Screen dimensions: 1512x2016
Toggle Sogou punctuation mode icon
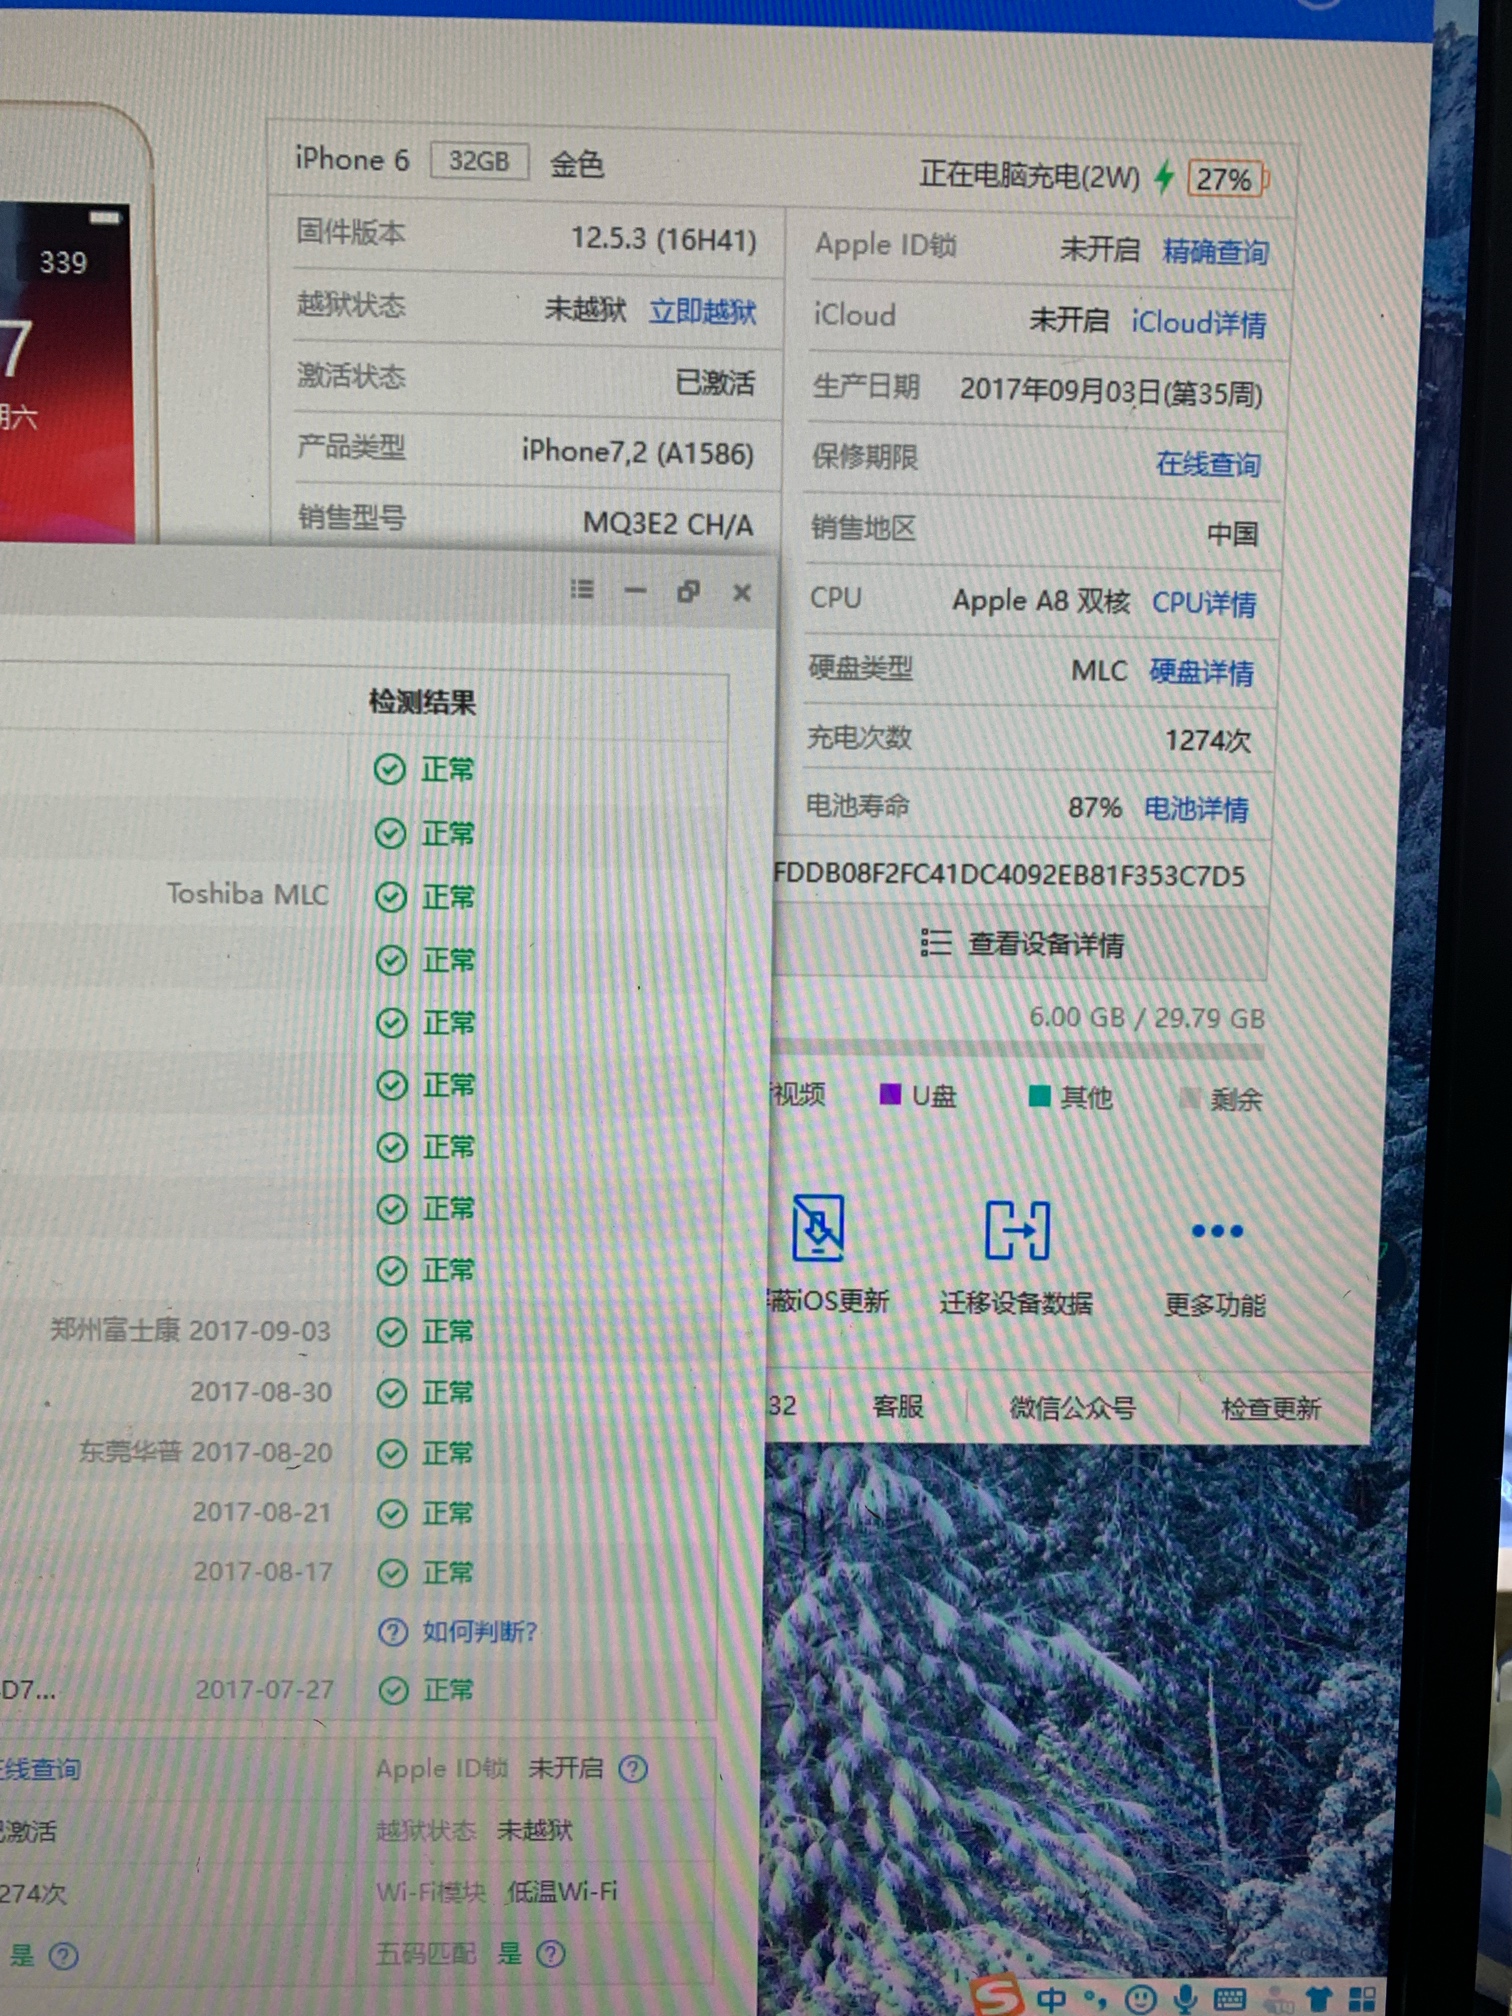(x=1095, y=1999)
